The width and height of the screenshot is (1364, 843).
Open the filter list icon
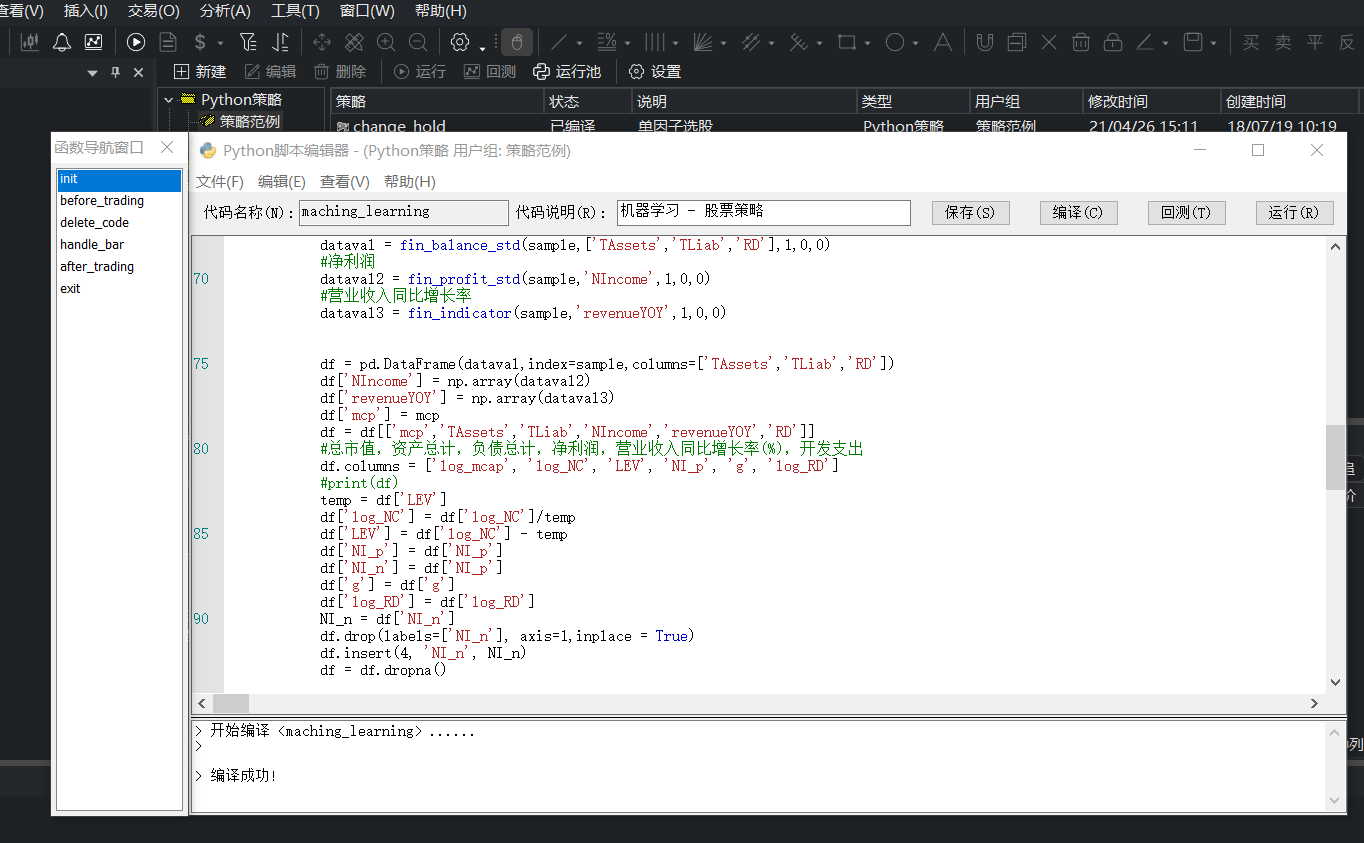248,42
